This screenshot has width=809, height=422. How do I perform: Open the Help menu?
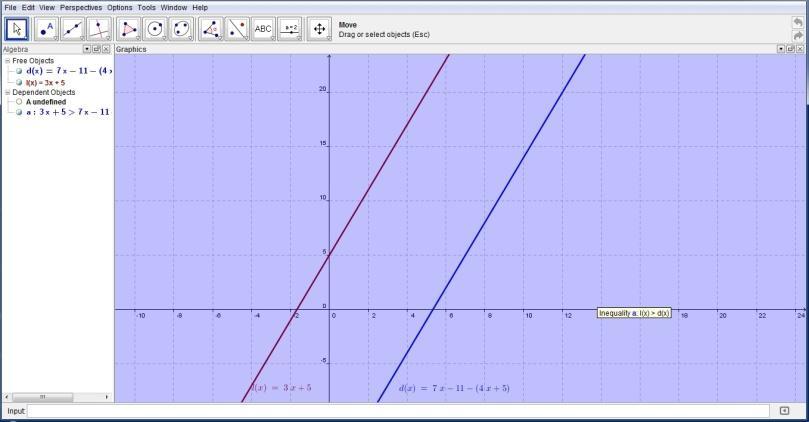[x=200, y=8]
